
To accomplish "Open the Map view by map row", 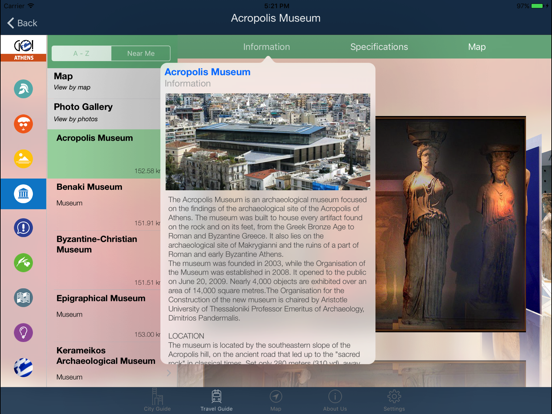I will (x=104, y=82).
